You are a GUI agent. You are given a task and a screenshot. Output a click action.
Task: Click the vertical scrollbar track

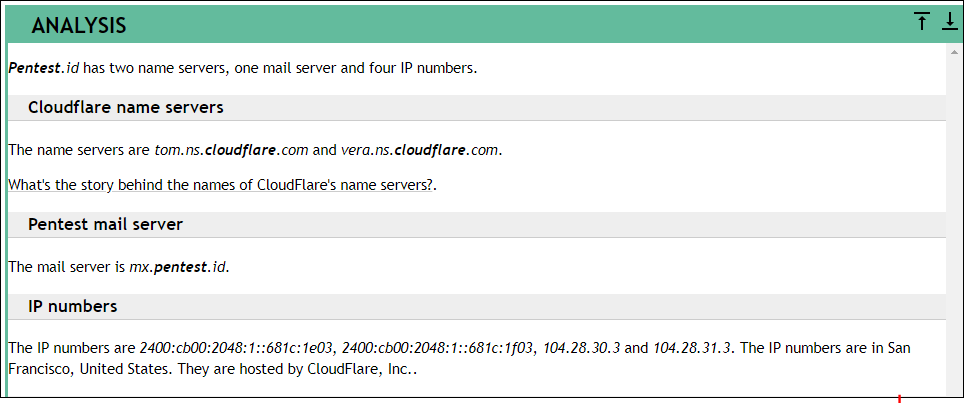[x=955, y=226]
